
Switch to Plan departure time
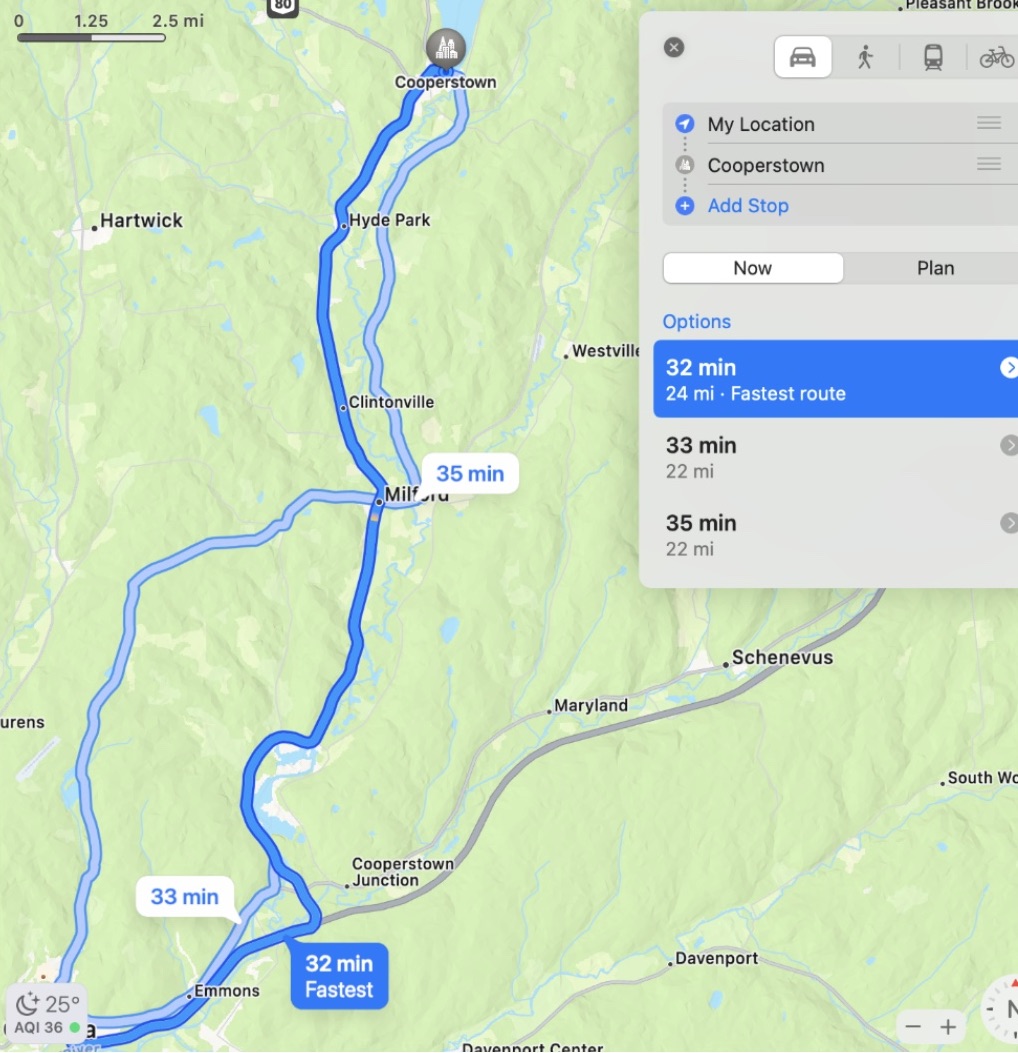(935, 268)
